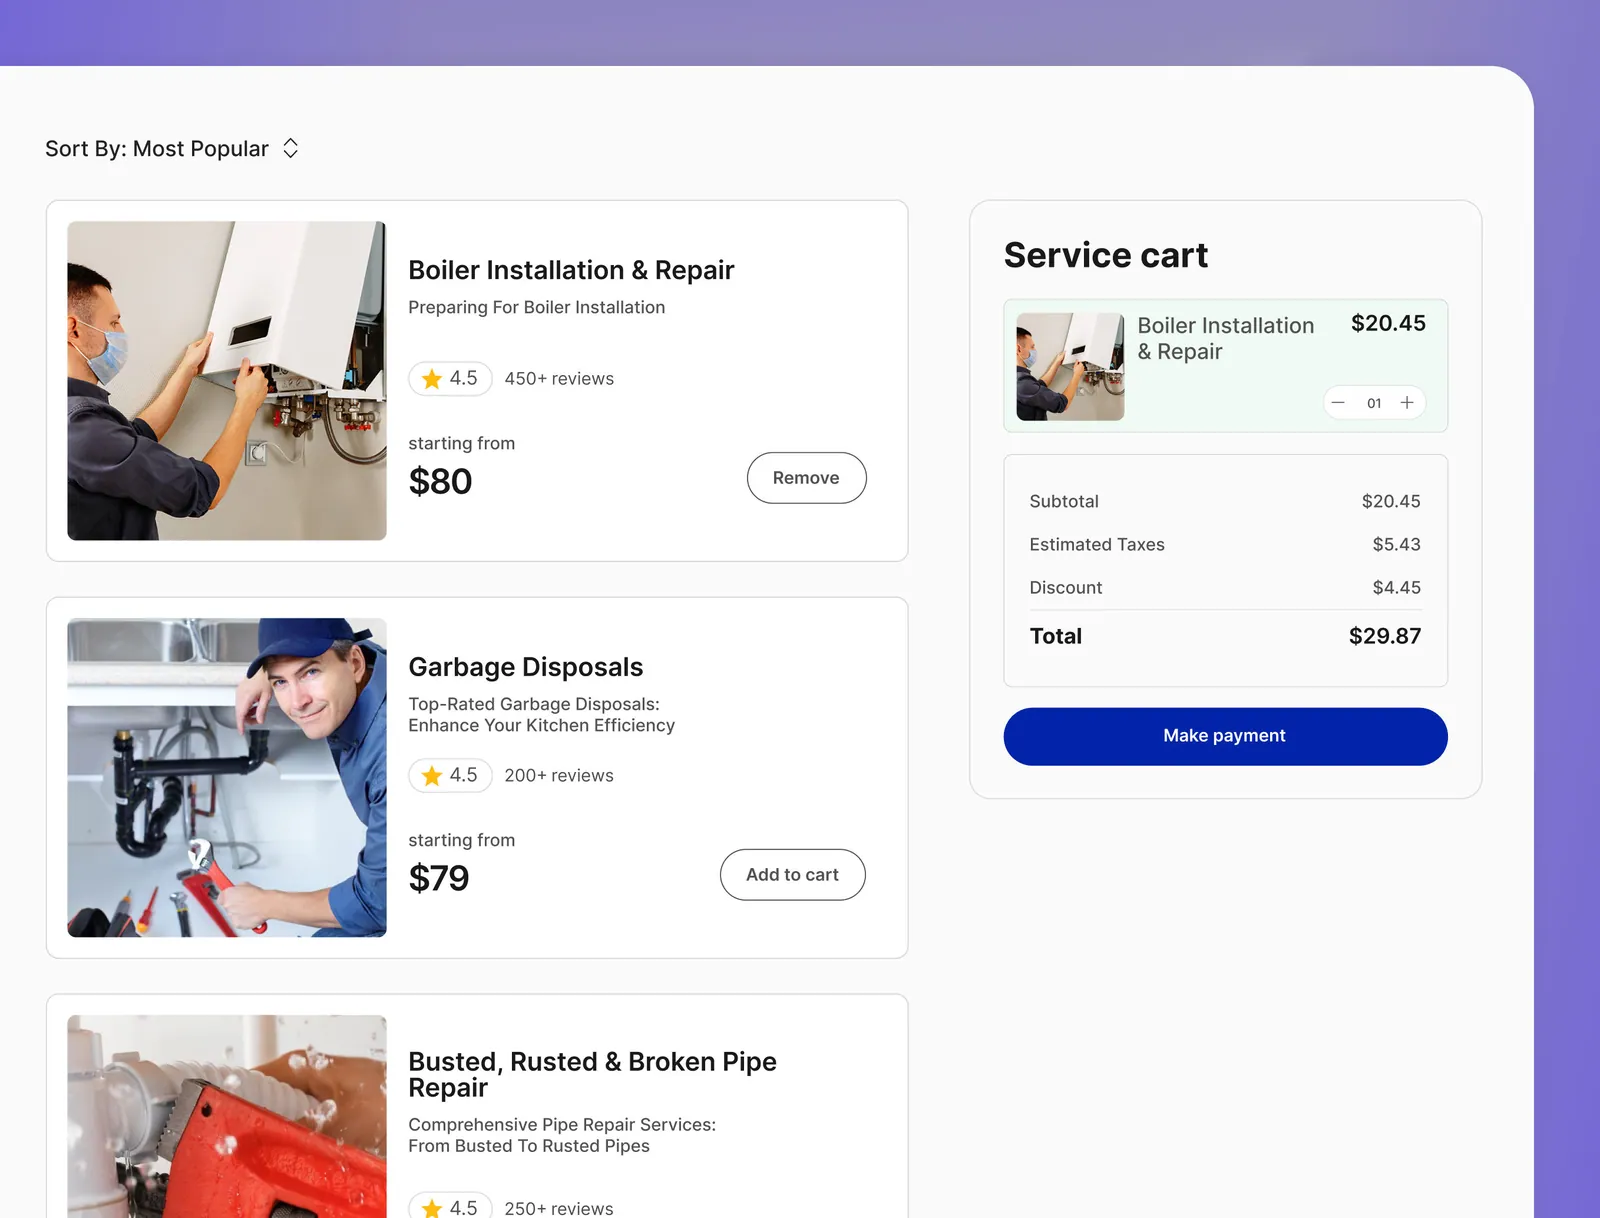Click 'Comprehensive Pipe Repair Services' description

click(x=562, y=1135)
